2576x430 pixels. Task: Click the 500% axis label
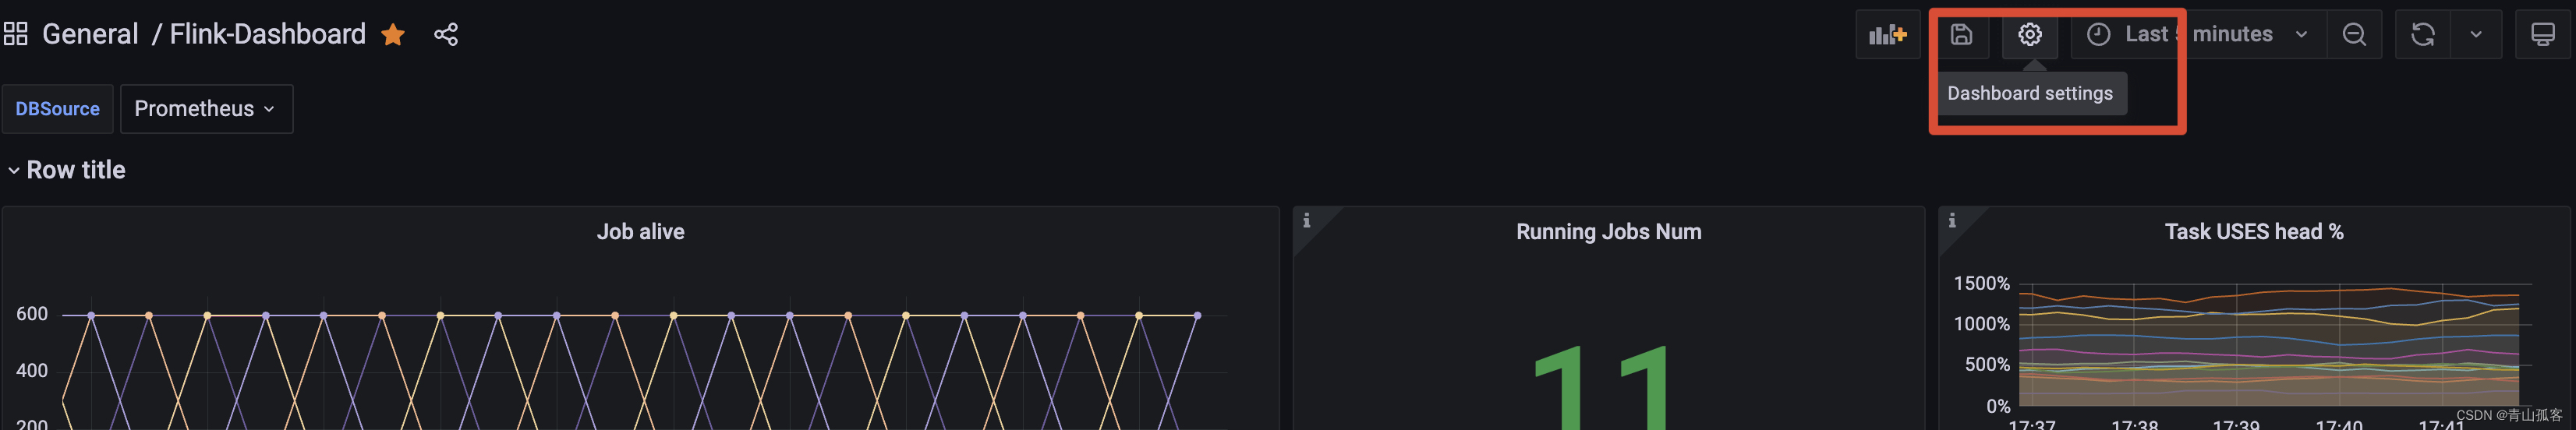1987,365
